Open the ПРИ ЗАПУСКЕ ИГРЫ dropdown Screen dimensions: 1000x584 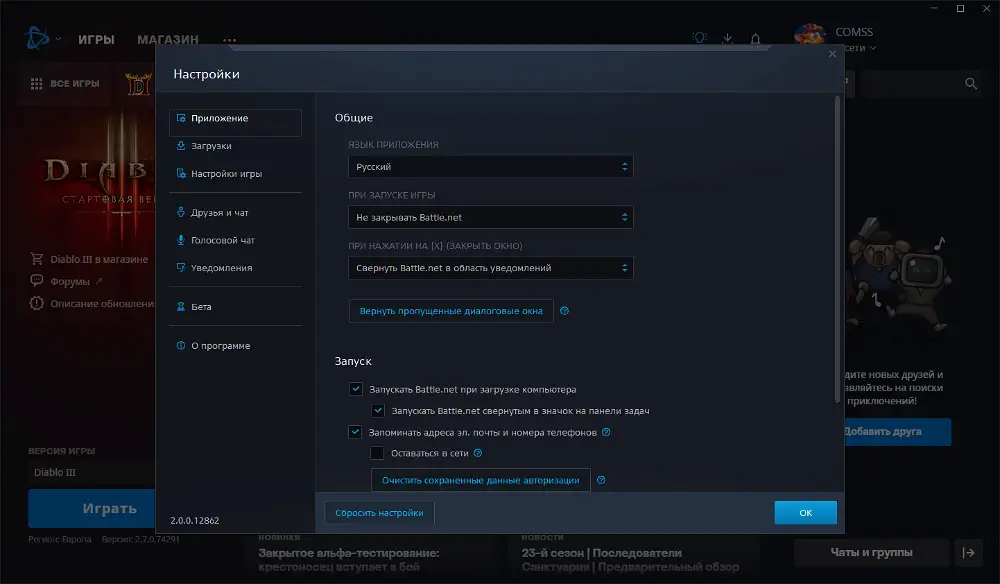[x=490, y=216]
